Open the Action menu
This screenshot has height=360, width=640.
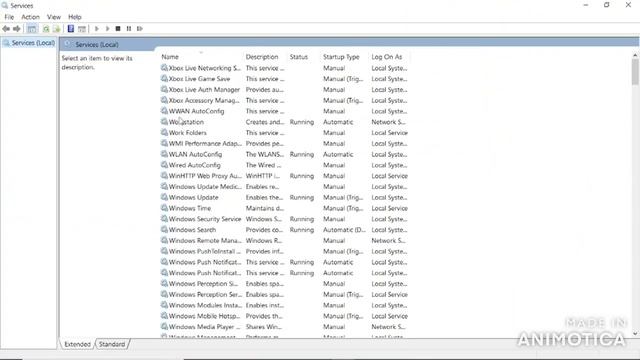pyautogui.click(x=30, y=17)
